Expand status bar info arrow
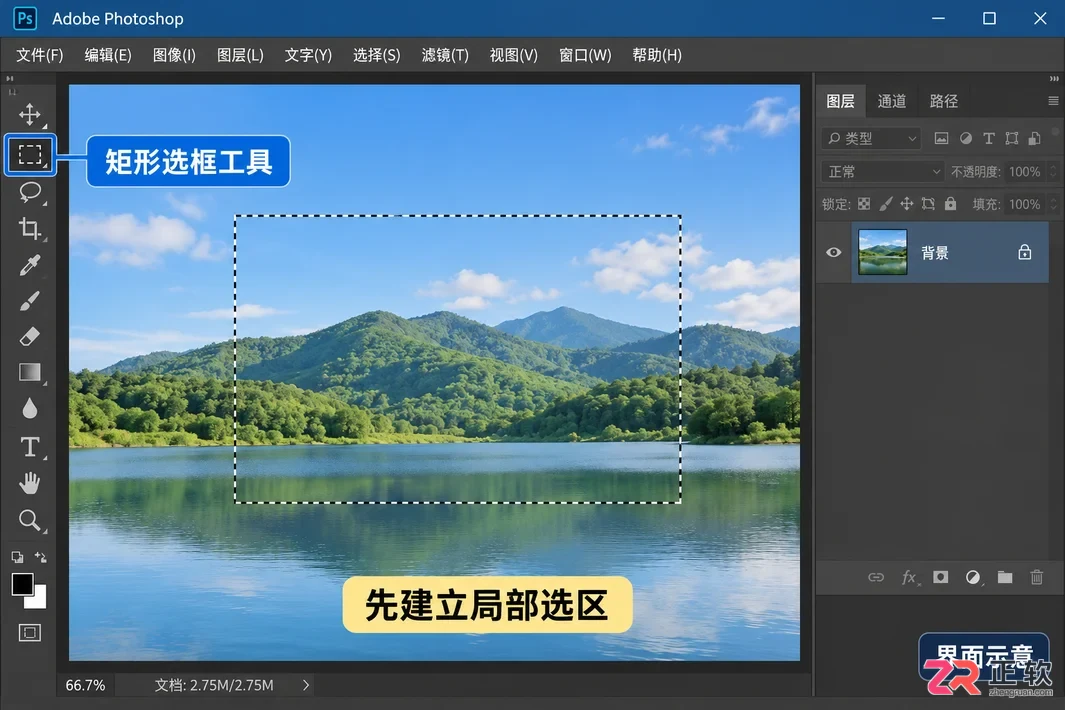The image size is (1065, 710). click(x=306, y=685)
